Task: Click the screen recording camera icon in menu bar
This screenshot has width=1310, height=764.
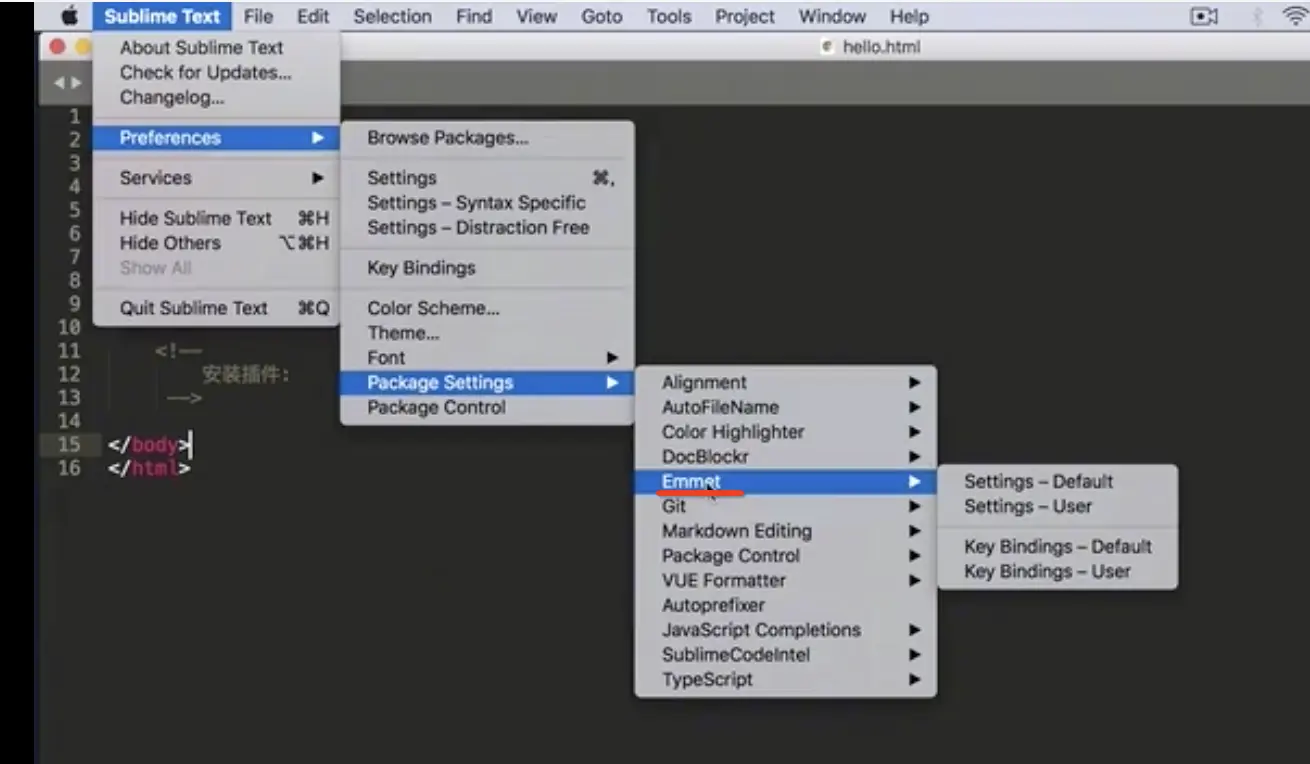Action: (x=1204, y=17)
